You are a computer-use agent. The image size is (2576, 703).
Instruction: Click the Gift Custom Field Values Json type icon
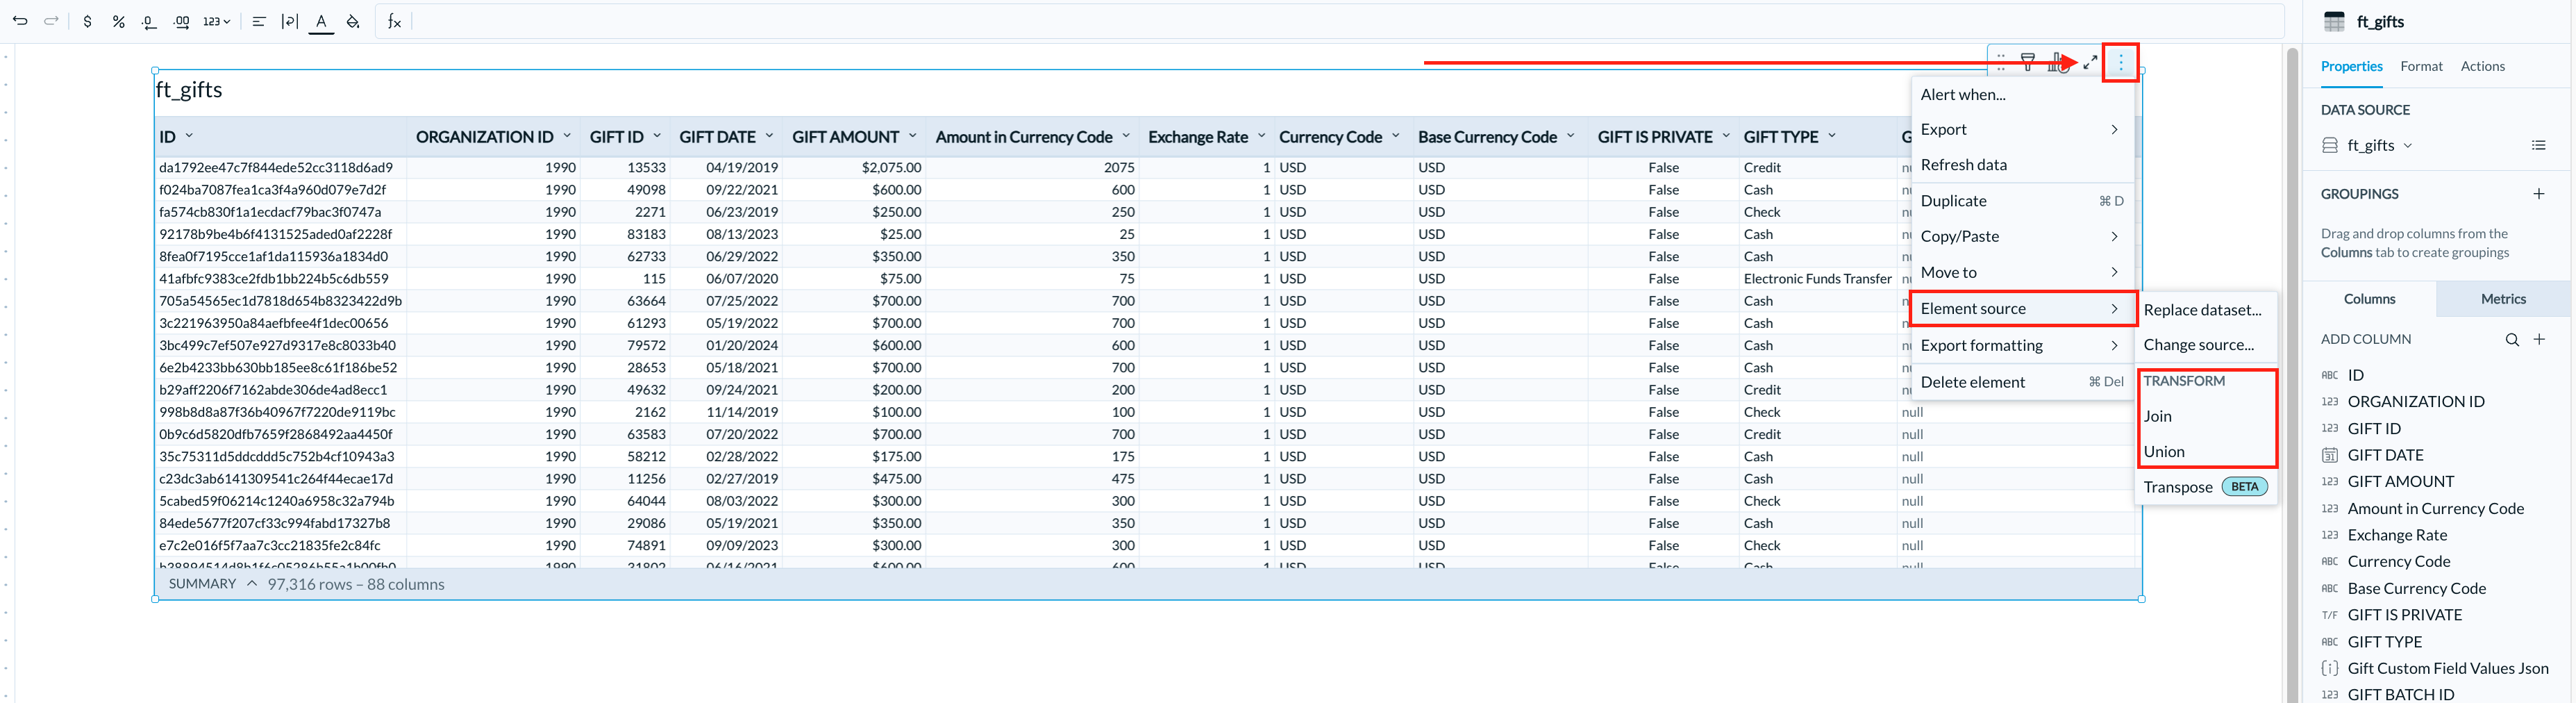[x=2330, y=668]
